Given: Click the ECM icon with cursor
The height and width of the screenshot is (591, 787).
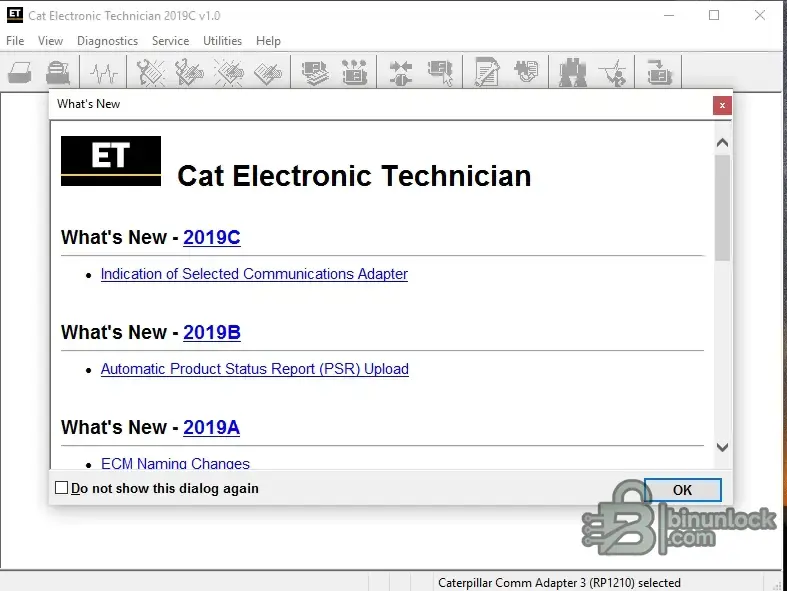Looking at the screenshot, I should (x=440, y=72).
